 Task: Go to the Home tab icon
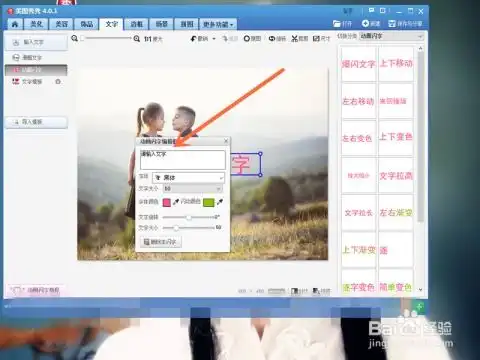tap(15, 24)
